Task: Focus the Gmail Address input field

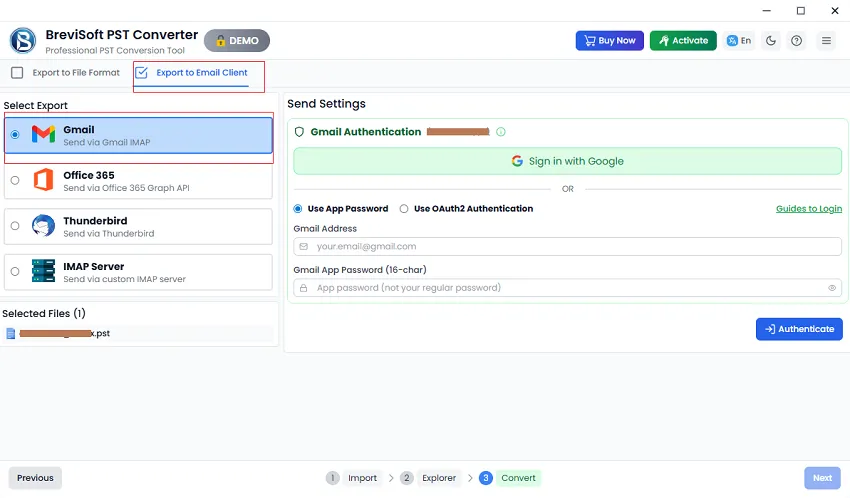Action: pos(568,247)
